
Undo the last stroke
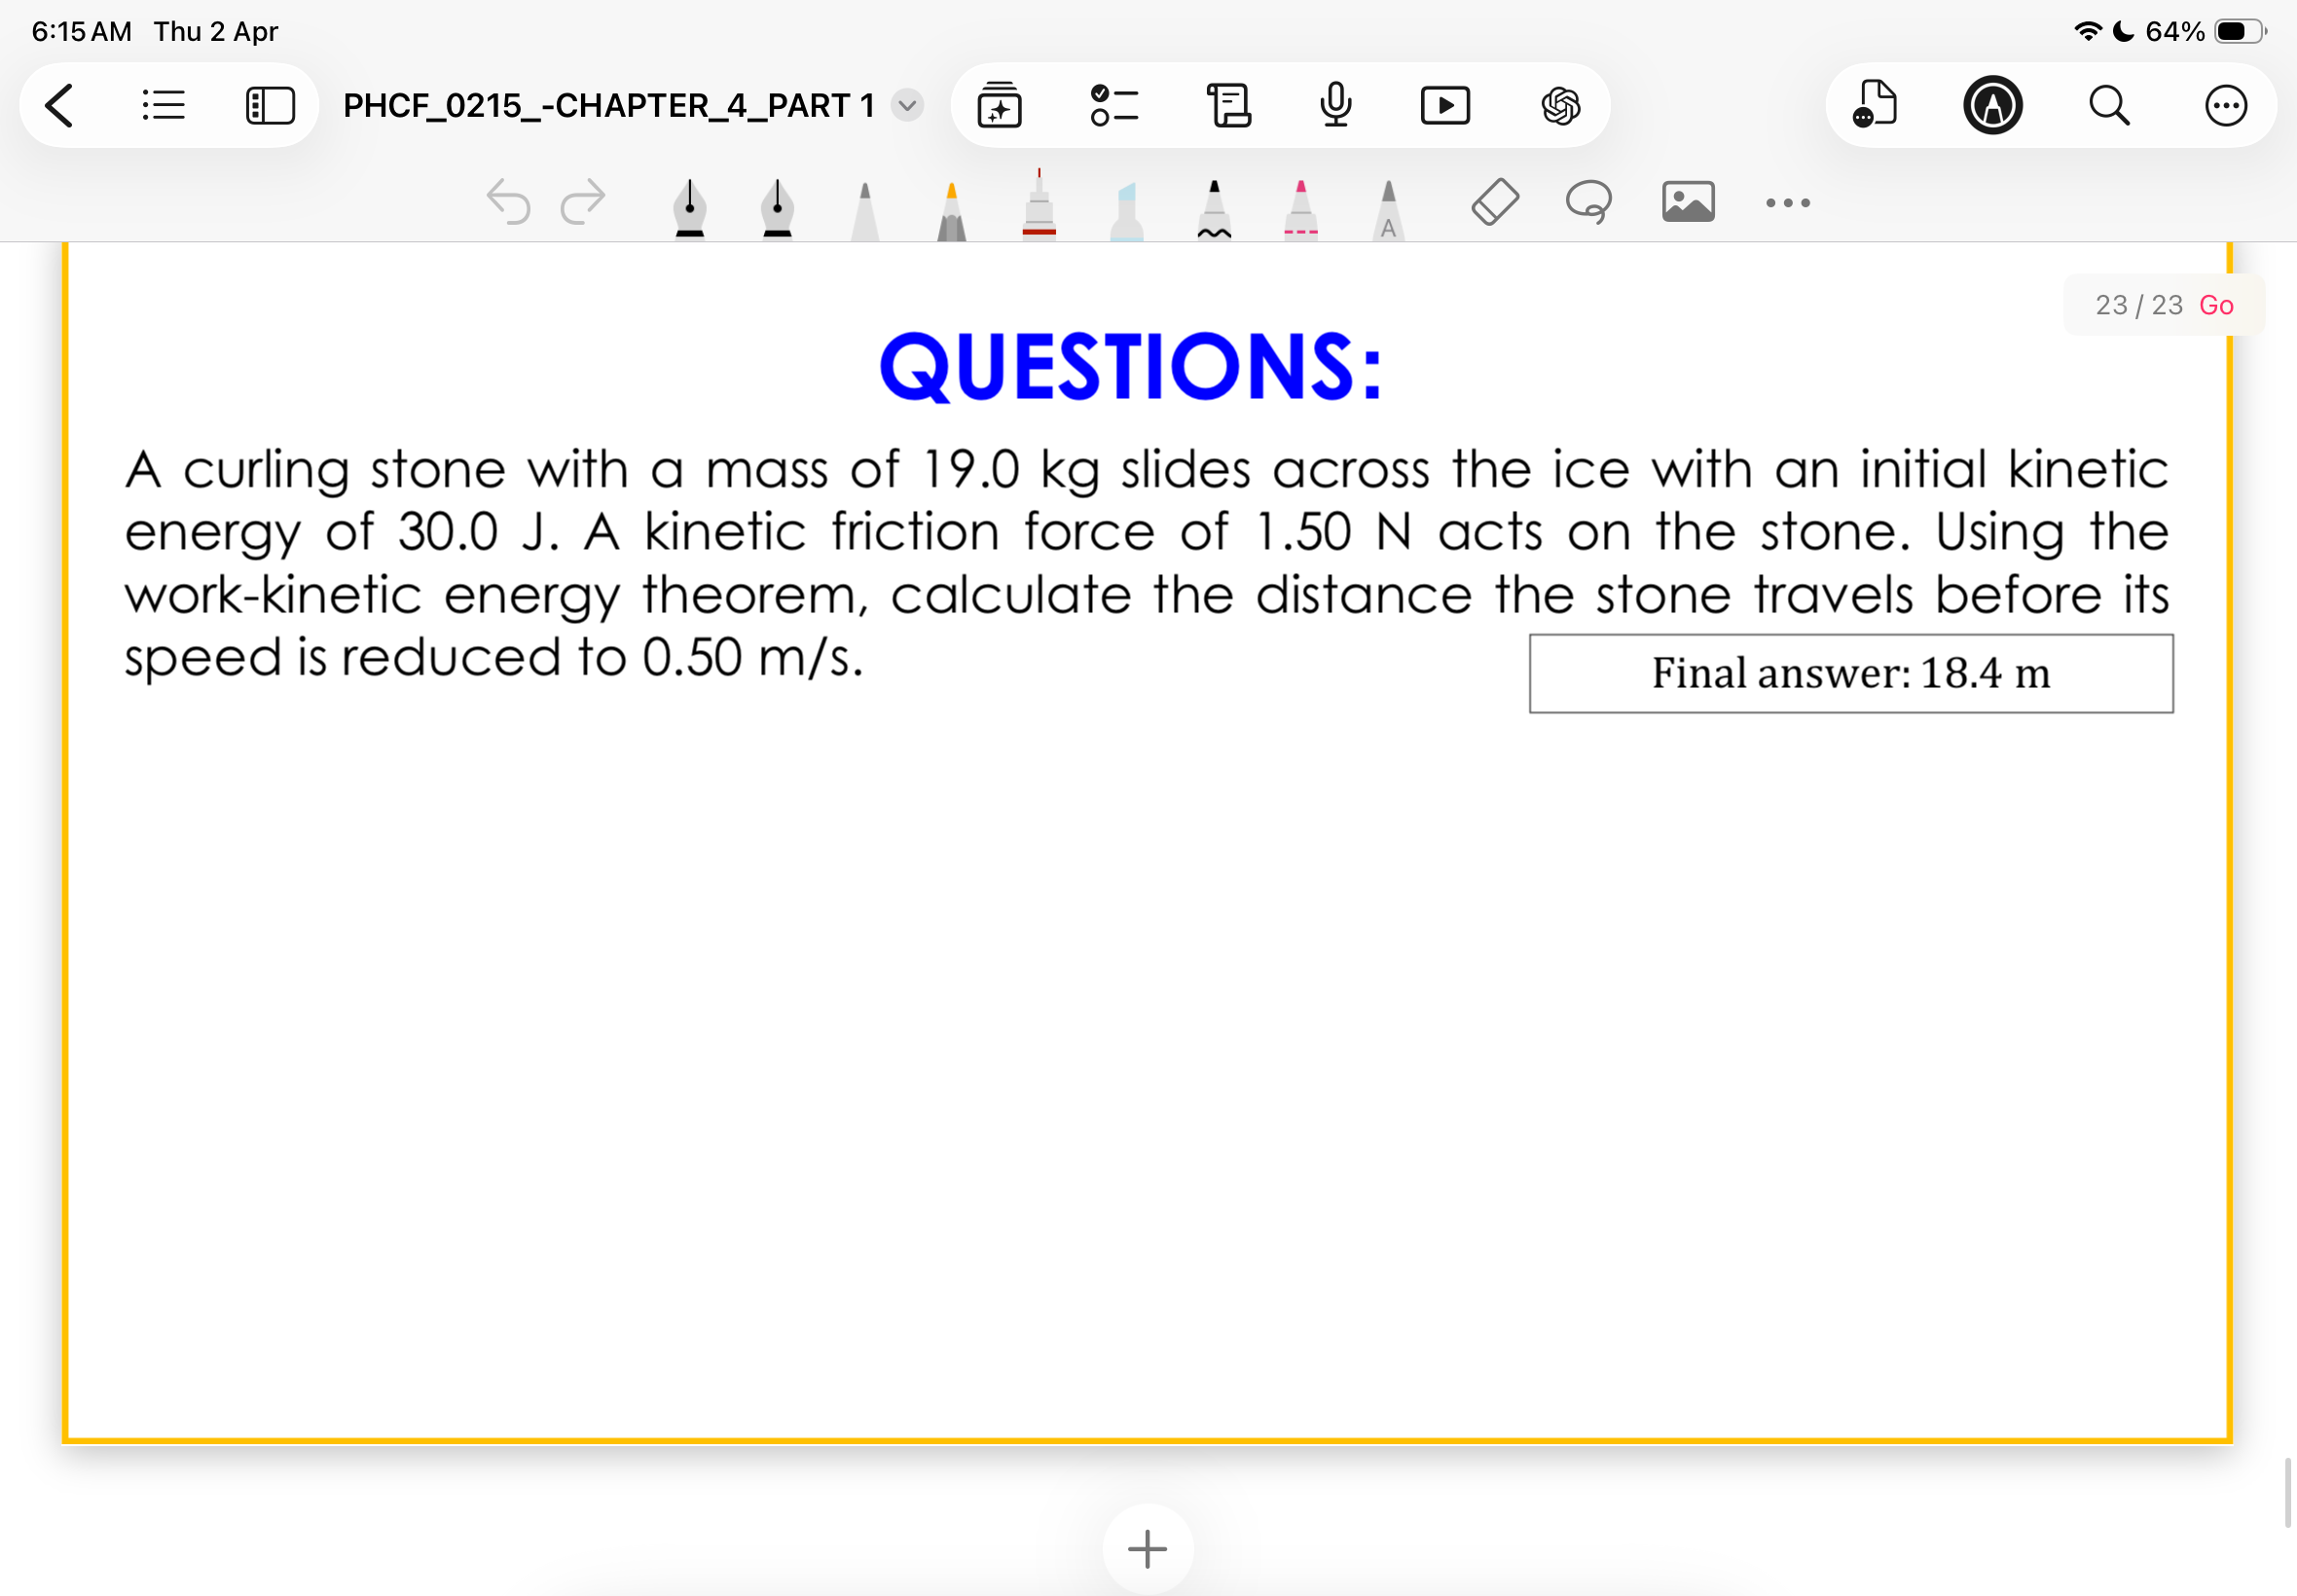508,202
